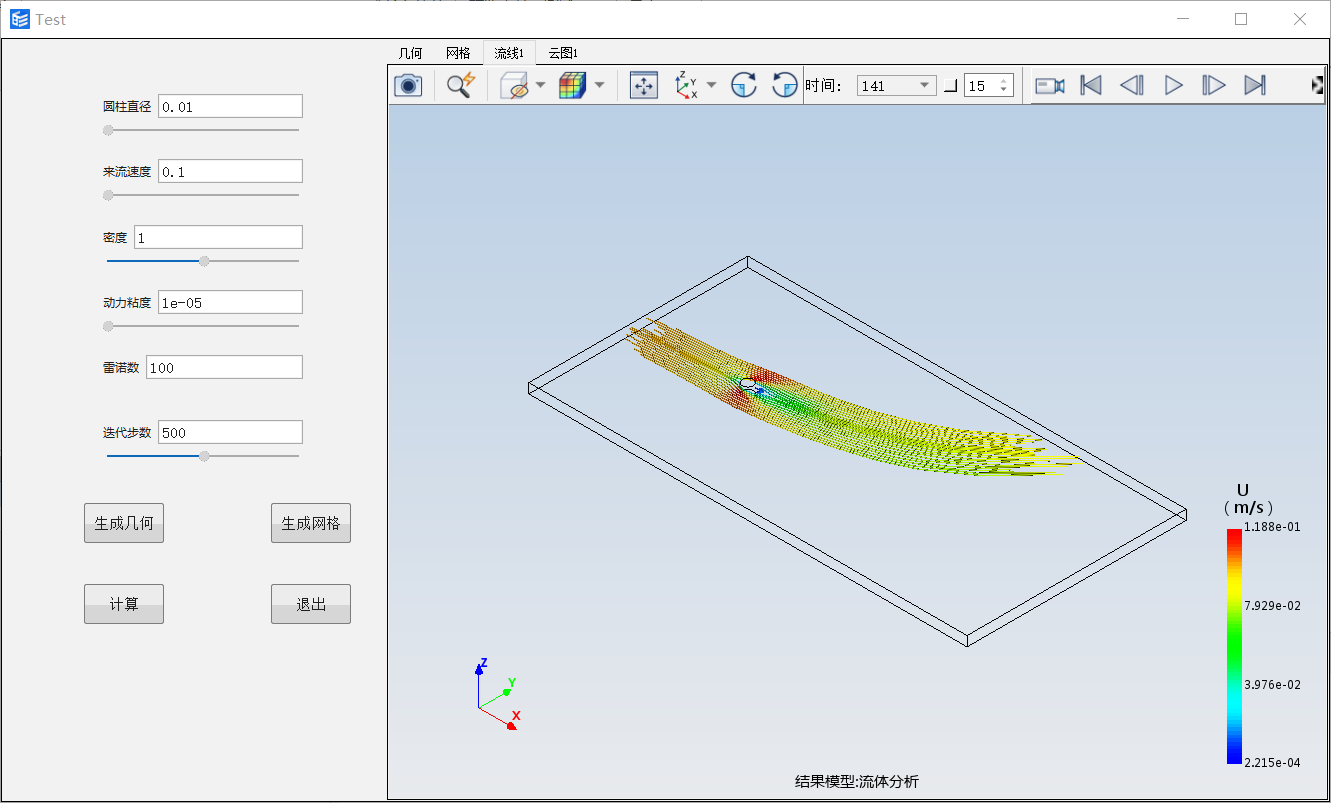Rotate view counter-clockwise

(x=785, y=85)
